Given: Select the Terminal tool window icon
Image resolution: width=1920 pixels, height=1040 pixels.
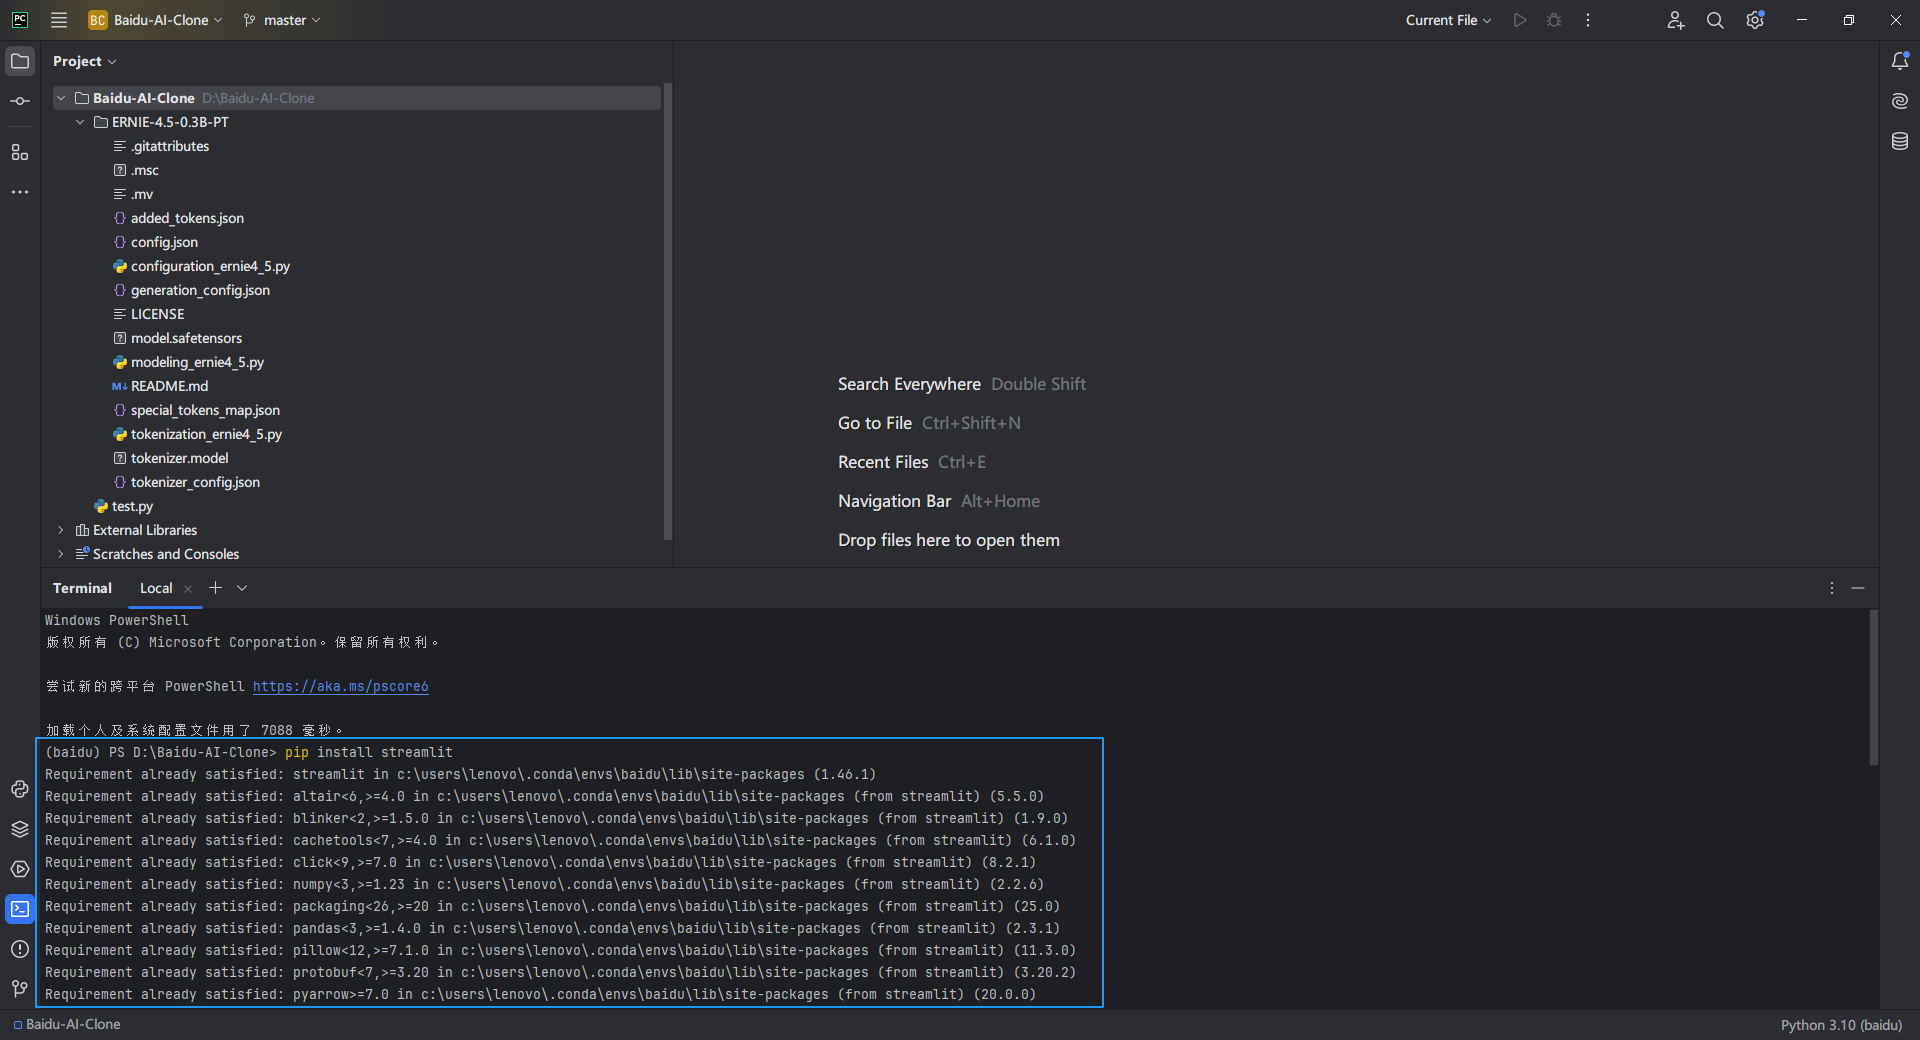Looking at the screenshot, I should 20,909.
